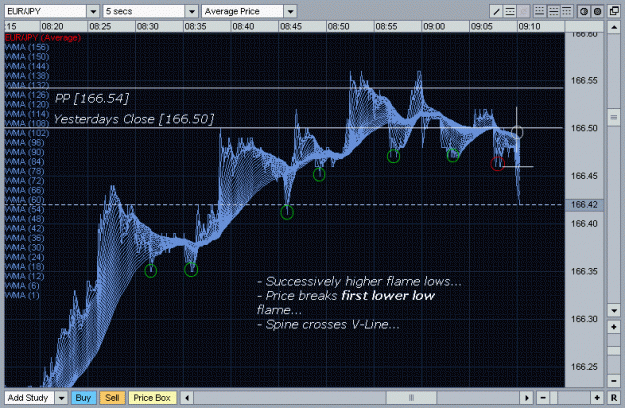This screenshot has height=408, width=625.
Task: Choose grid style with solid bottom line
Action: coord(539,11)
